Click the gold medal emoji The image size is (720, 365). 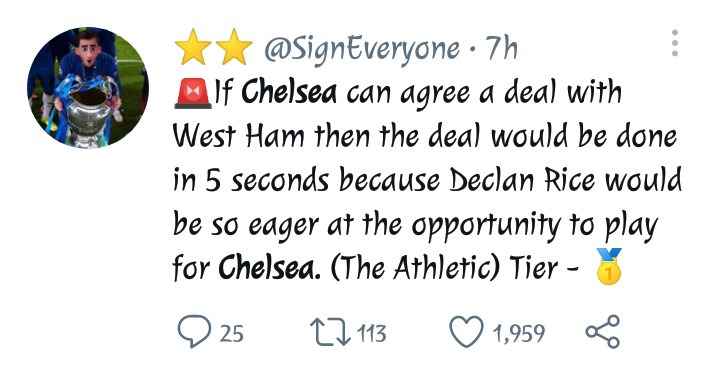[608, 266]
